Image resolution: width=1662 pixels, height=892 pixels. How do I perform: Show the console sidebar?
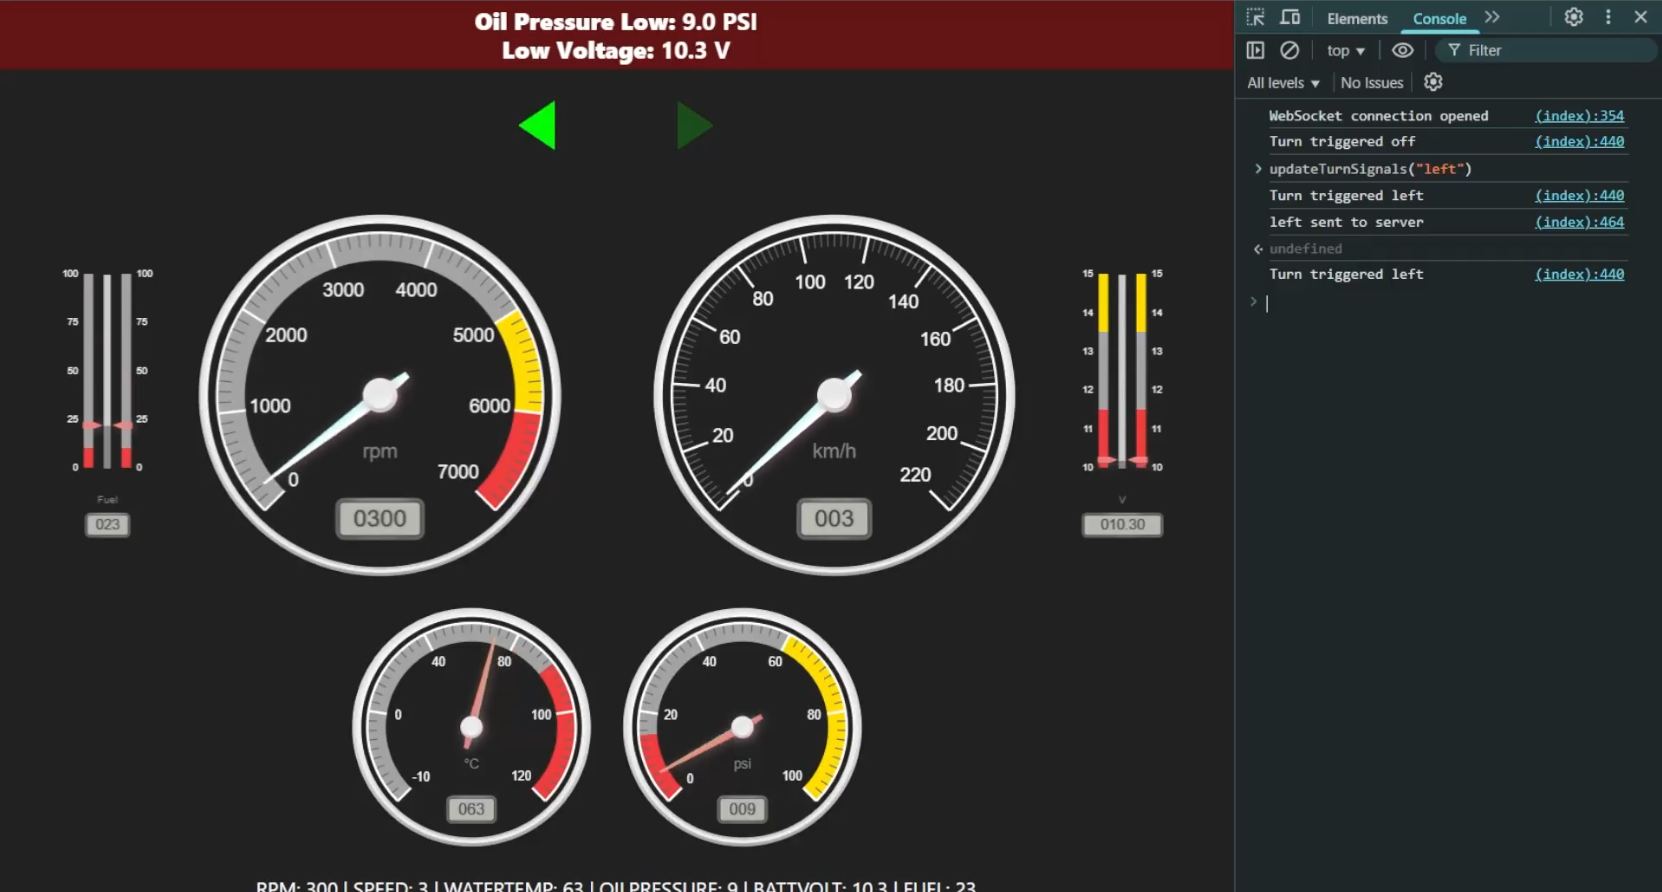coord(1256,50)
